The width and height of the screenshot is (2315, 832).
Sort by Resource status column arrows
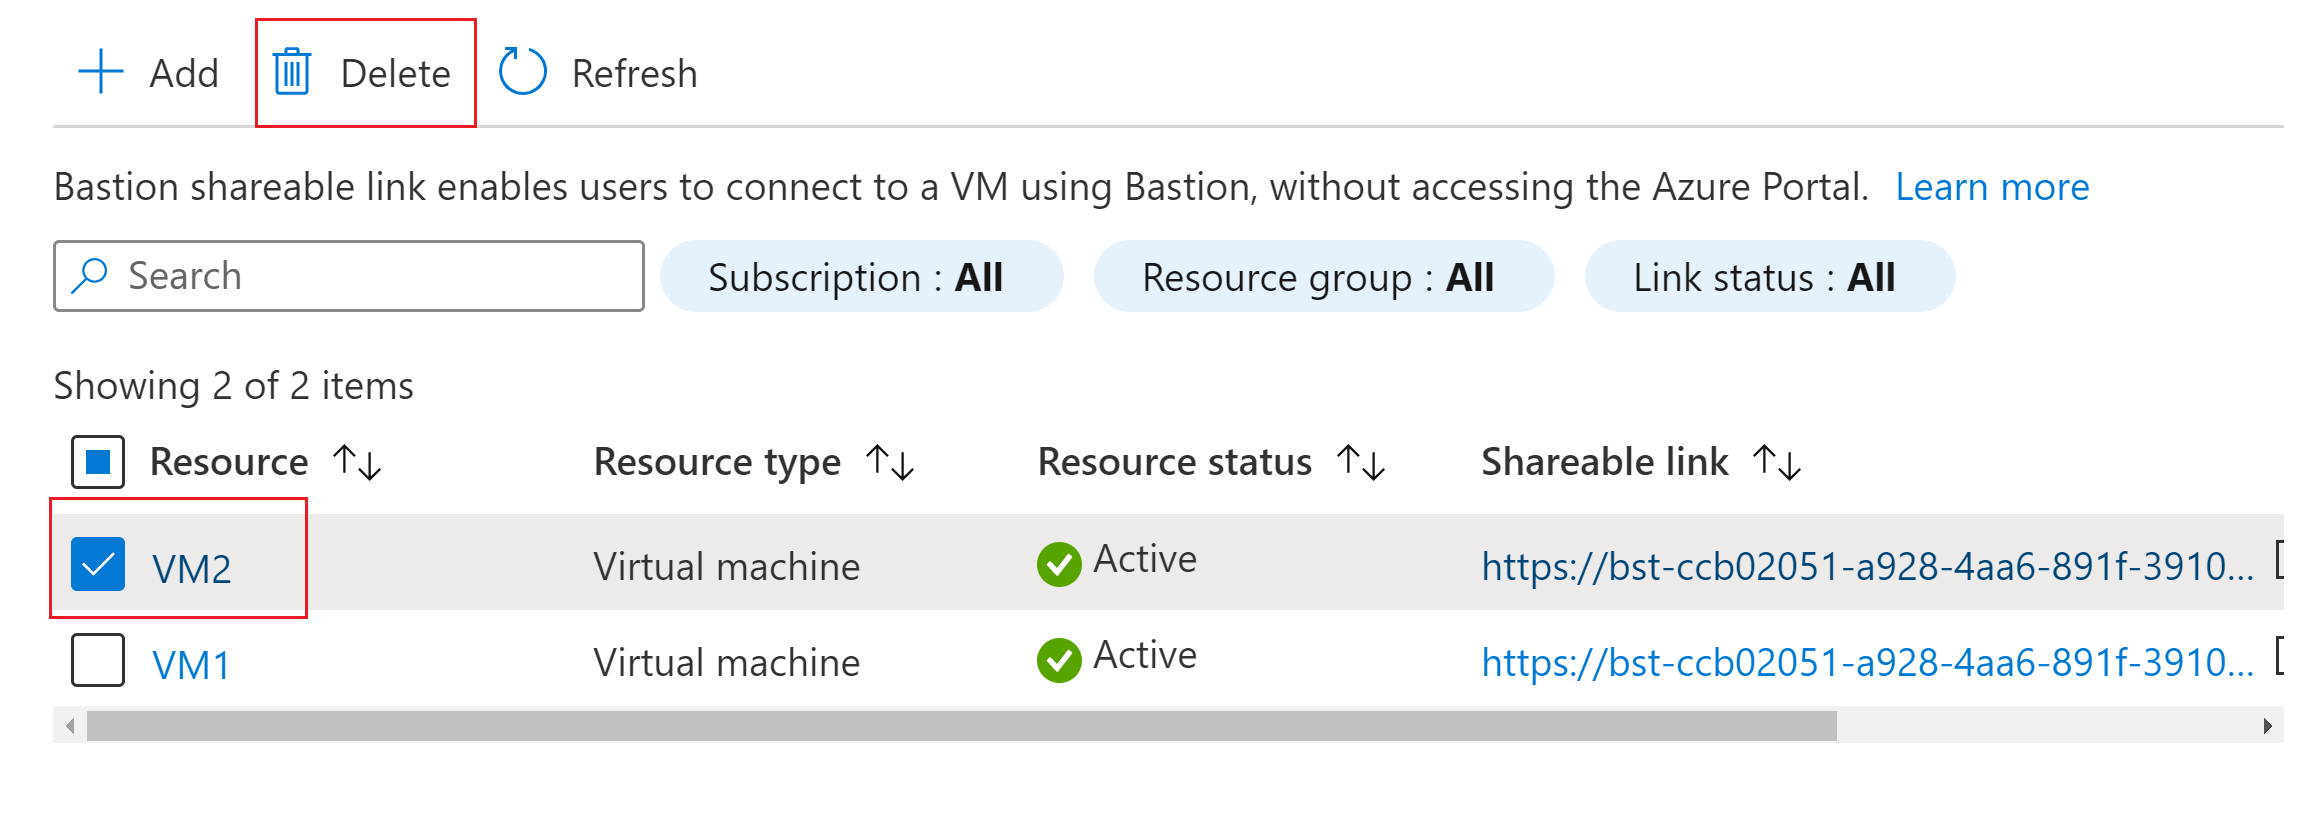click(1361, 463)
